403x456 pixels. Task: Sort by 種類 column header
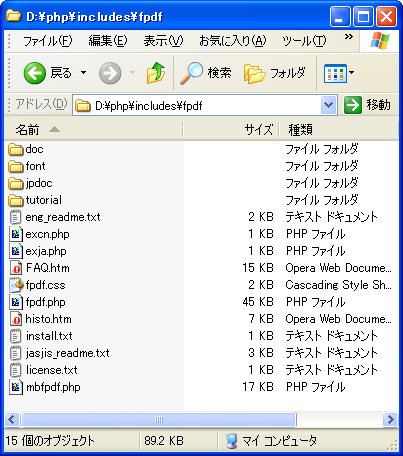click(x=339, y=130)
